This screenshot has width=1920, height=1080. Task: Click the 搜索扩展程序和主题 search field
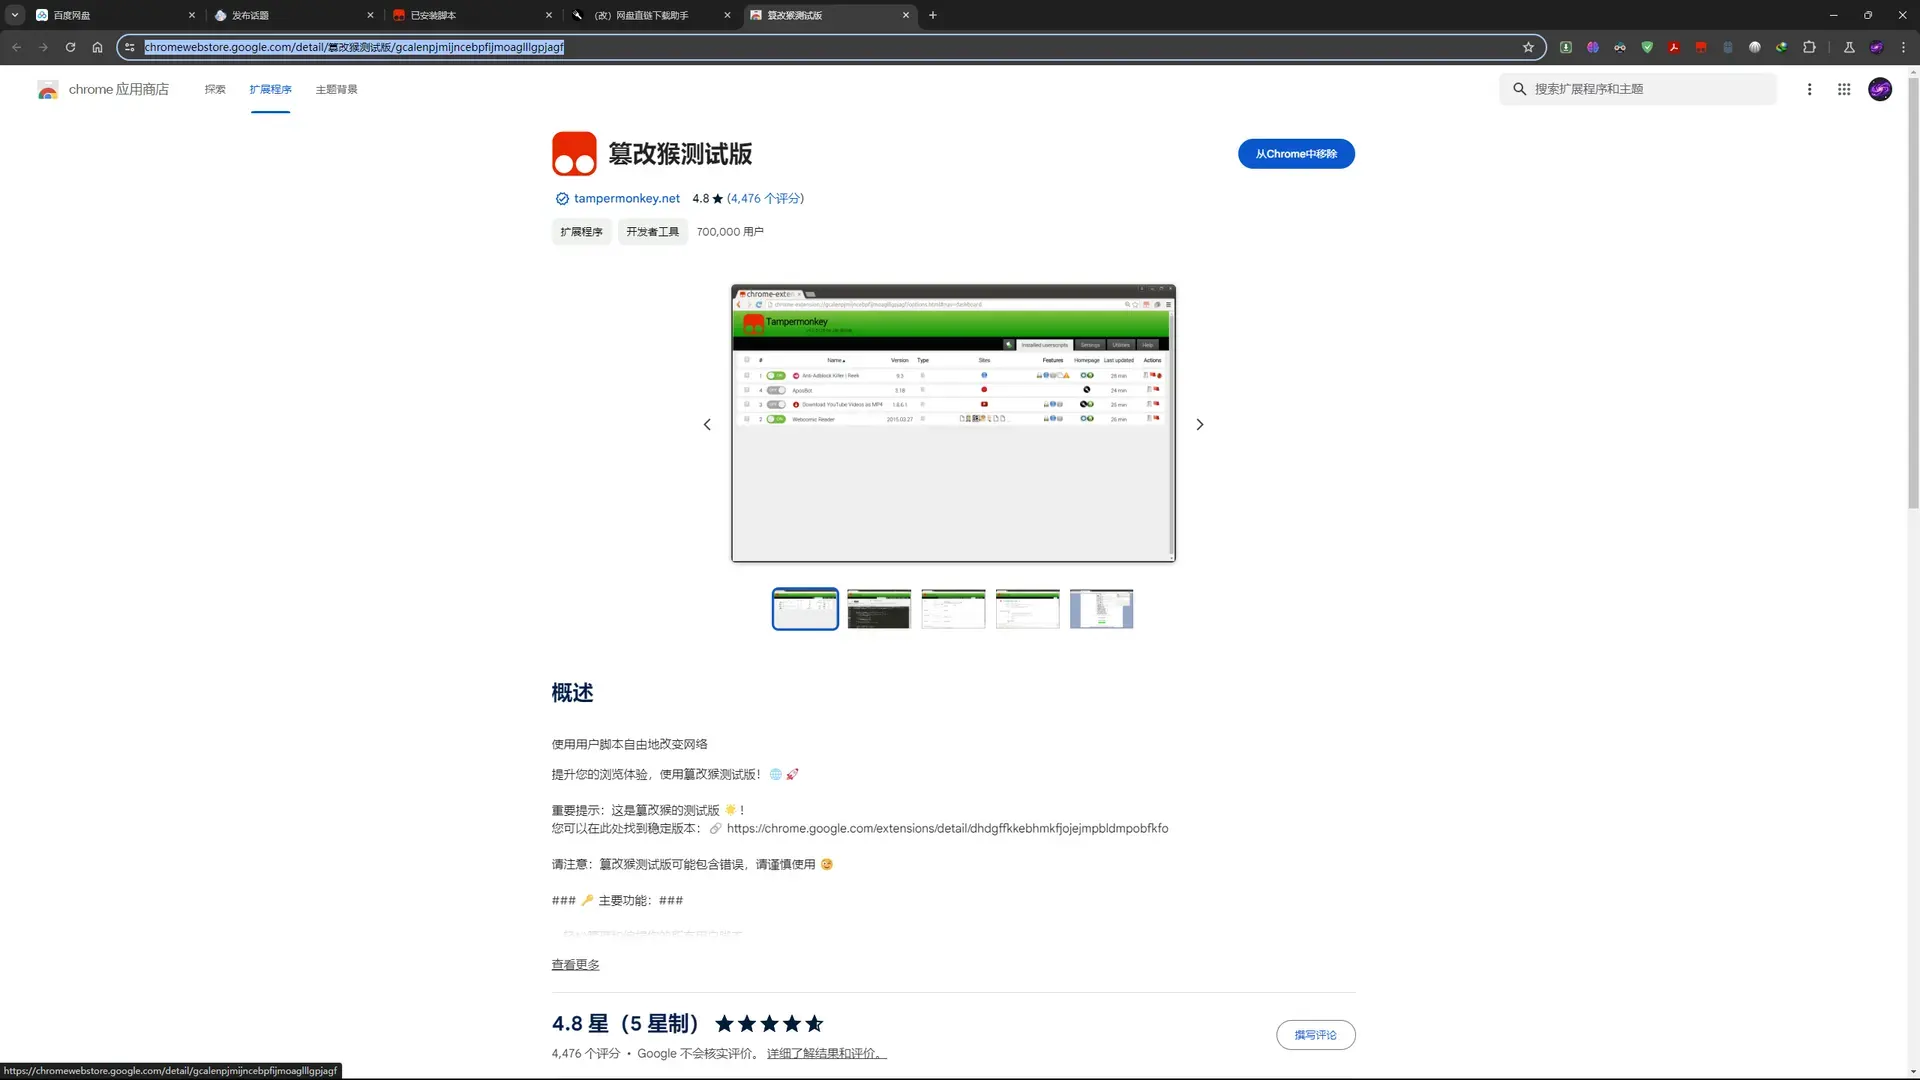click(x=1638, y=89)
